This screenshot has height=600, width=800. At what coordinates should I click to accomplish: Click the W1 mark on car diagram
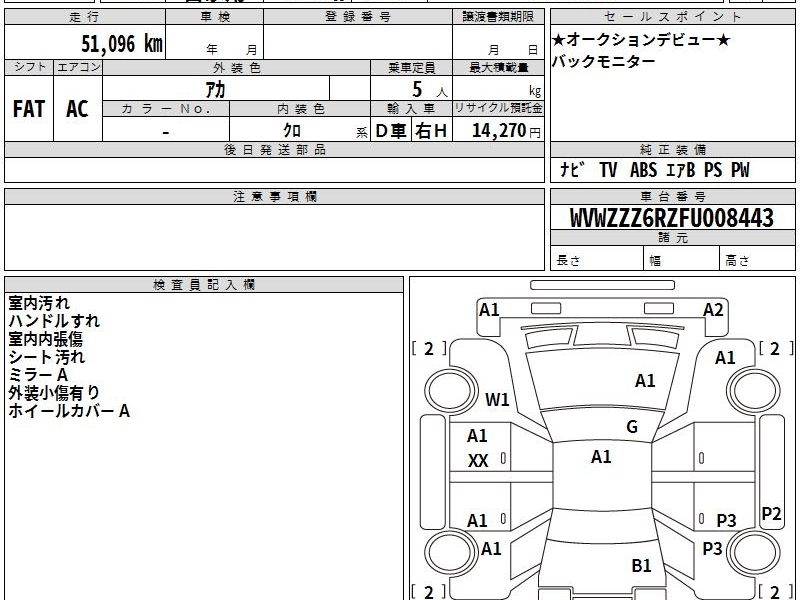(x=497, y=399)
